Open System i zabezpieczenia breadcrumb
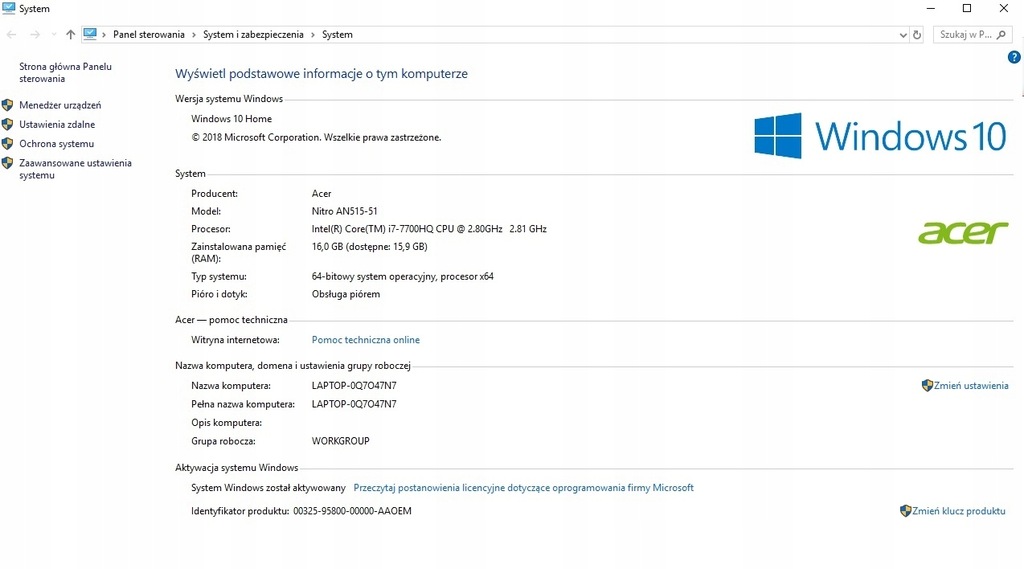The height and width of the screenshot is (569, 1024). pos(253,35)
